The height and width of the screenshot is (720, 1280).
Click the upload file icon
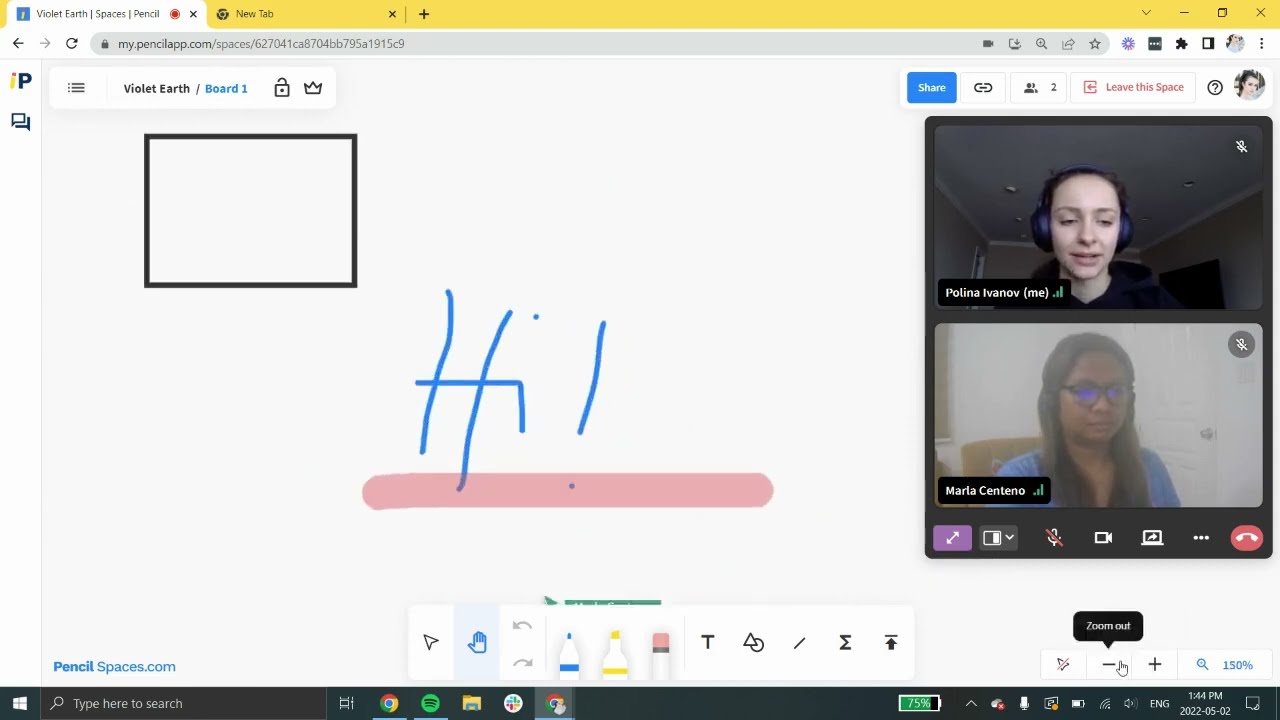click(891, 642)
